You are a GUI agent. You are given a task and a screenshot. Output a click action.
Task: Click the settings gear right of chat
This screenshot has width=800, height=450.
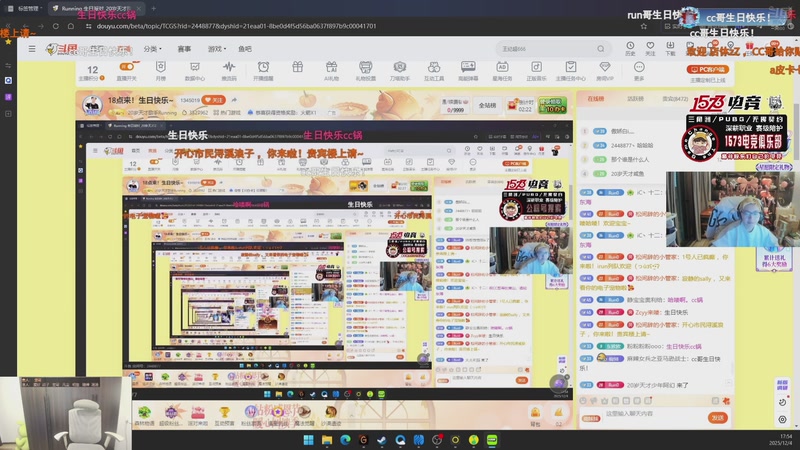(782, 419)
